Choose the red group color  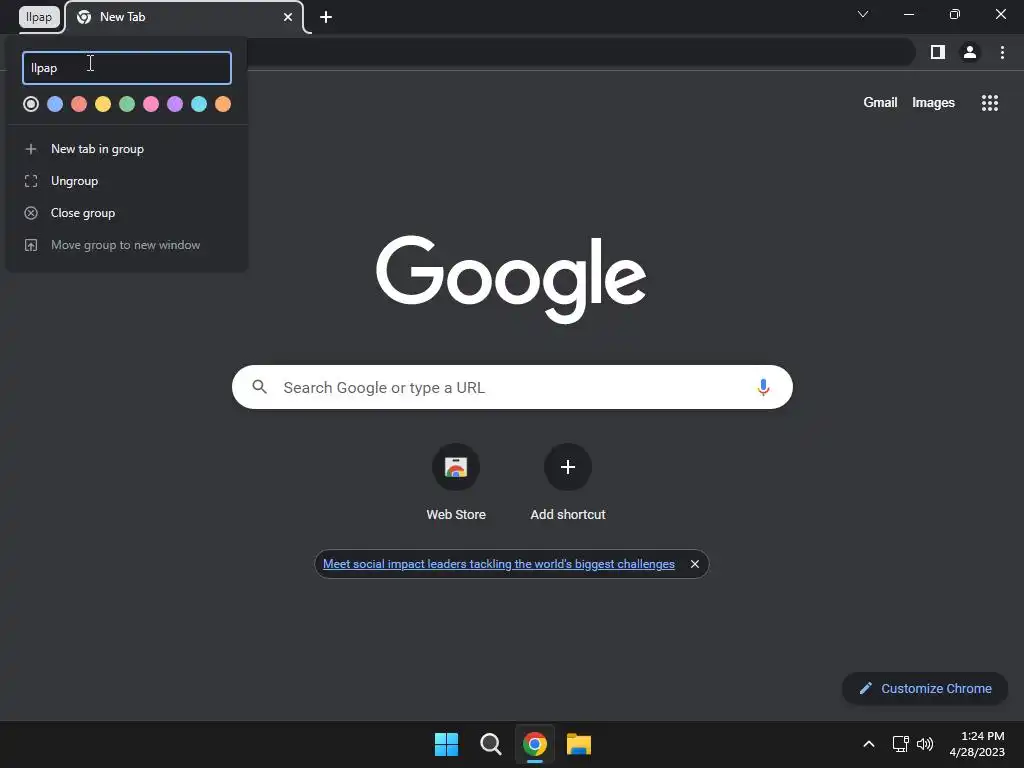click(79, 104)
